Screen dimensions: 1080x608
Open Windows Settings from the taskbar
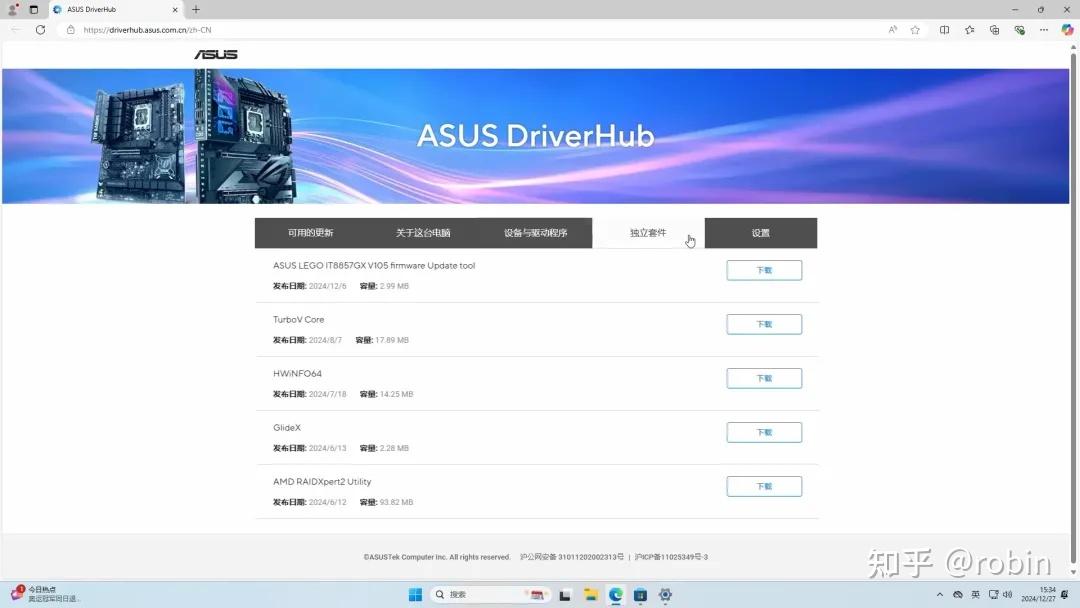click(x=665, y=594)
